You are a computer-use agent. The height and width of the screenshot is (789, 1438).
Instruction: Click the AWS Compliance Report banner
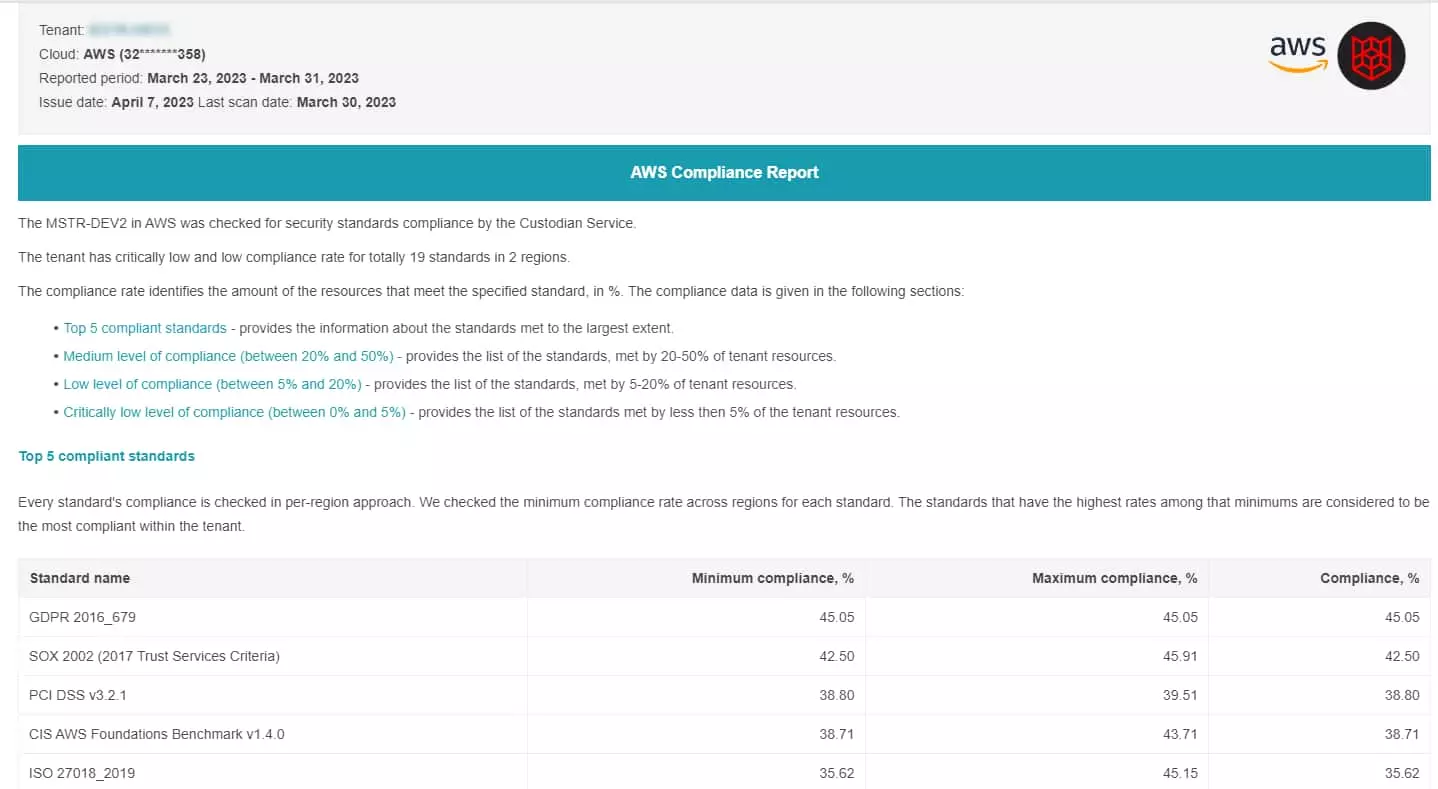click(x=724, y=172)
